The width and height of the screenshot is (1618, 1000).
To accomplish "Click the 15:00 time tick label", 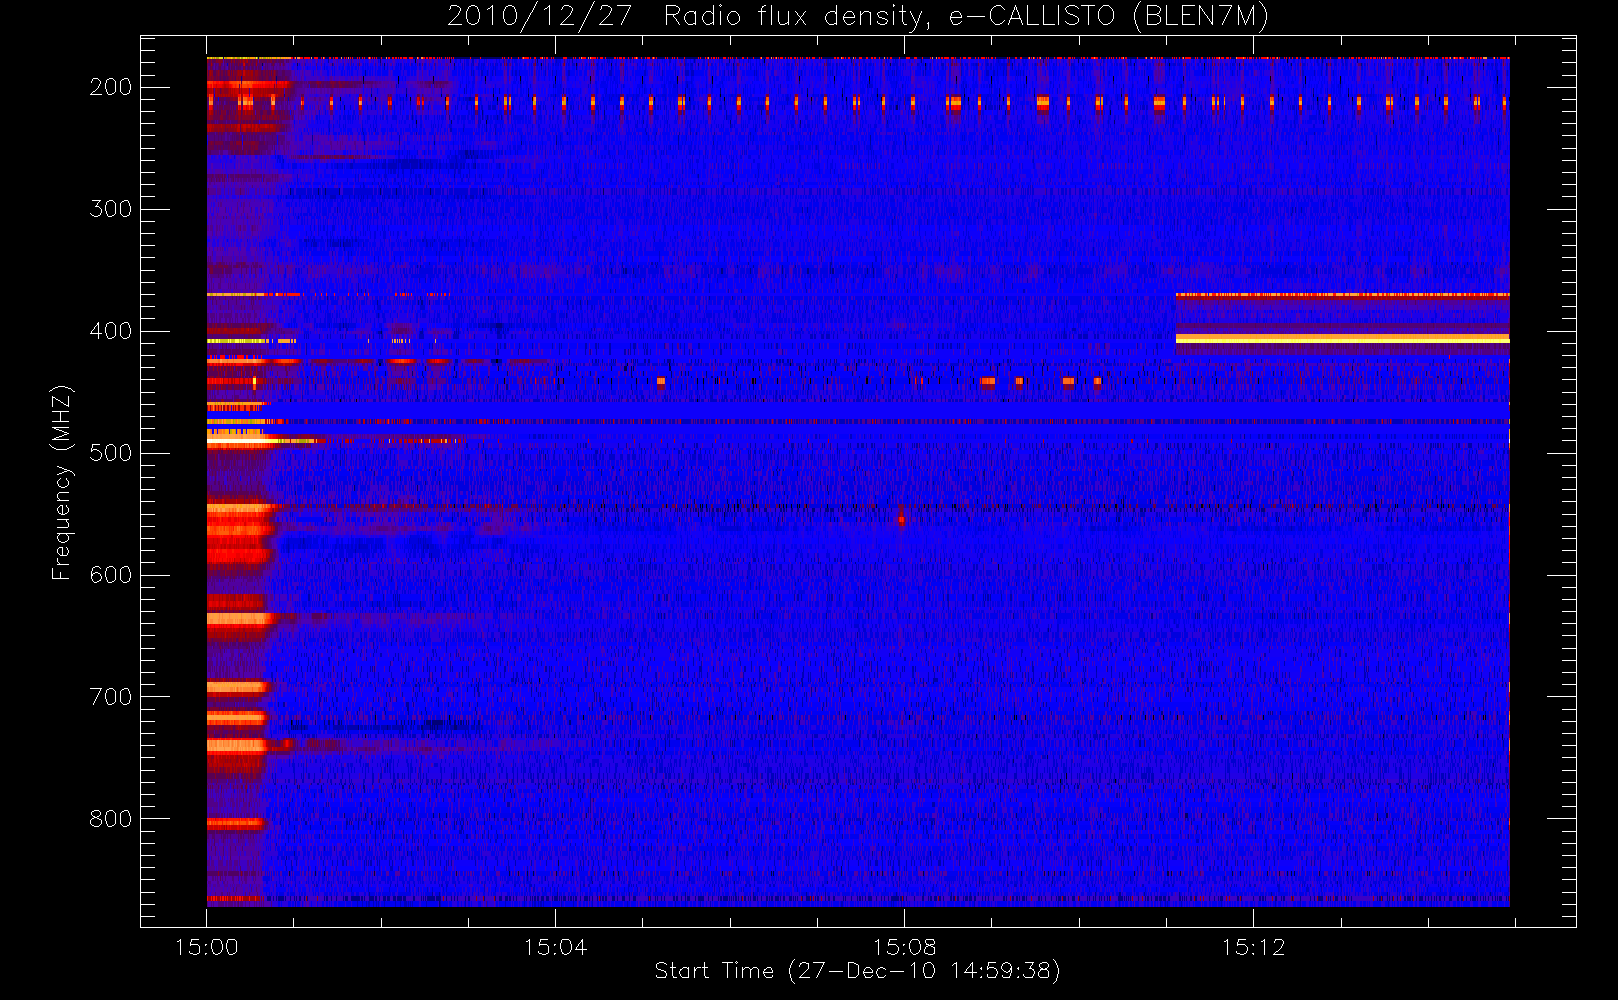I will [207, 947].
